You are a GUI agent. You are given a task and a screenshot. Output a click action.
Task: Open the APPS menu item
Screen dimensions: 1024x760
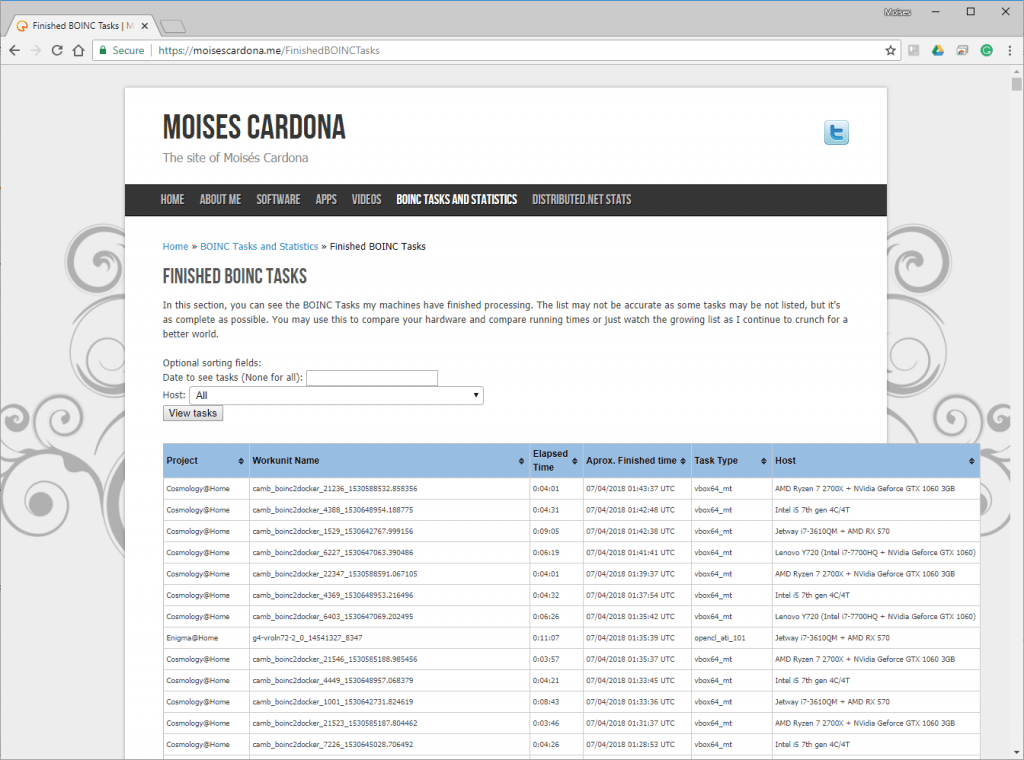tap(326, 200)
